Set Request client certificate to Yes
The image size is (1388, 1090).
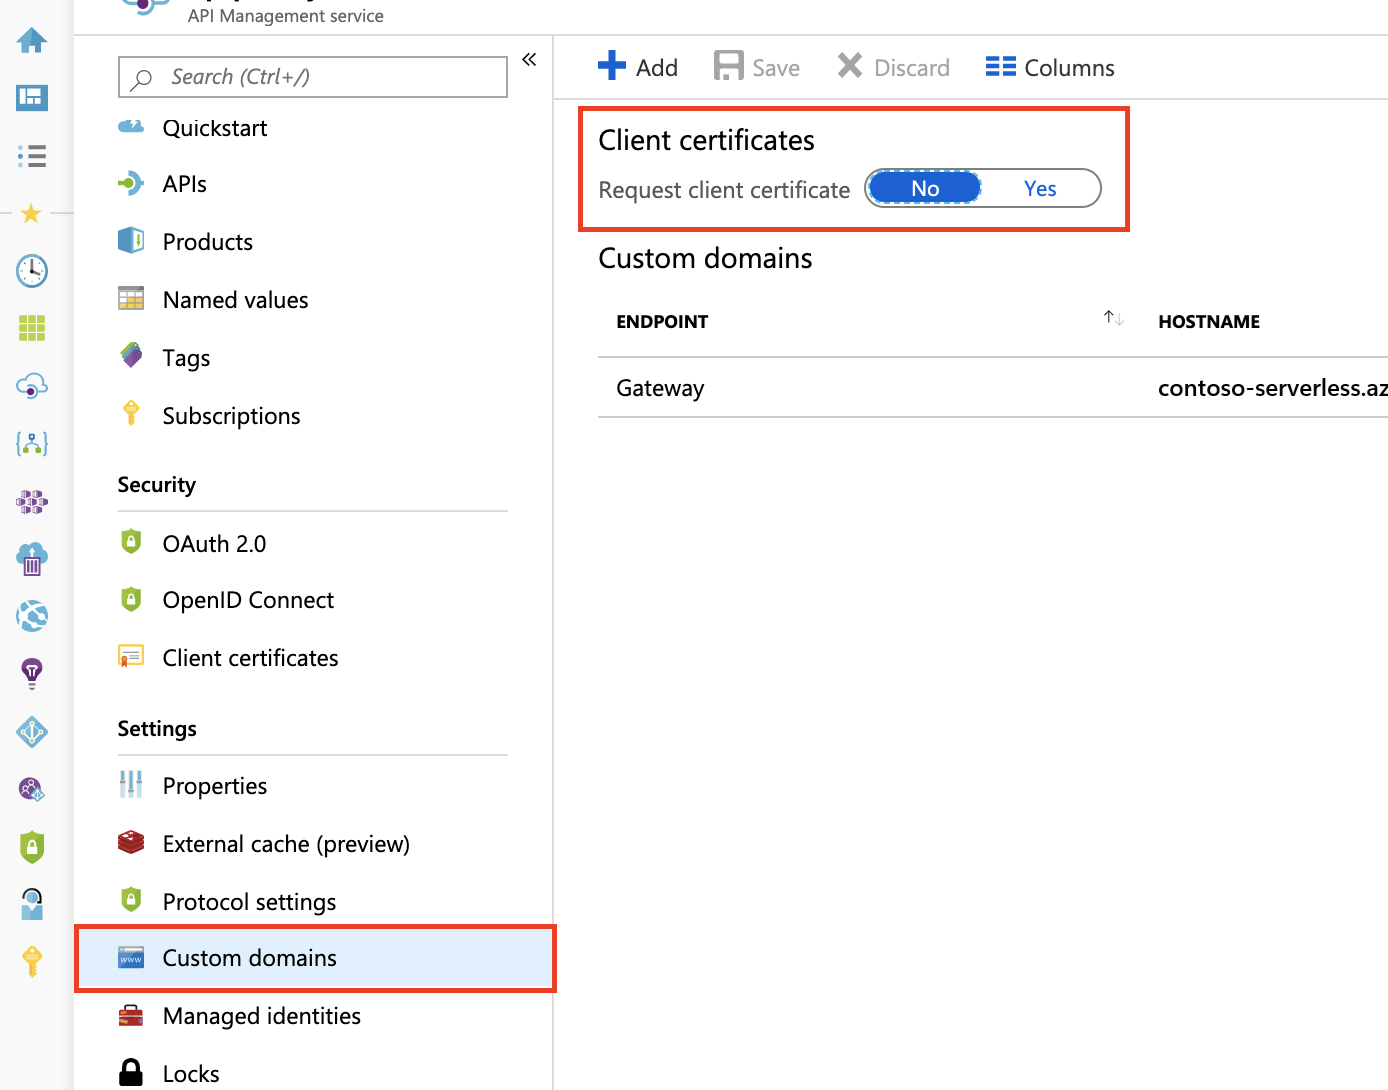tap(1040, 189)
